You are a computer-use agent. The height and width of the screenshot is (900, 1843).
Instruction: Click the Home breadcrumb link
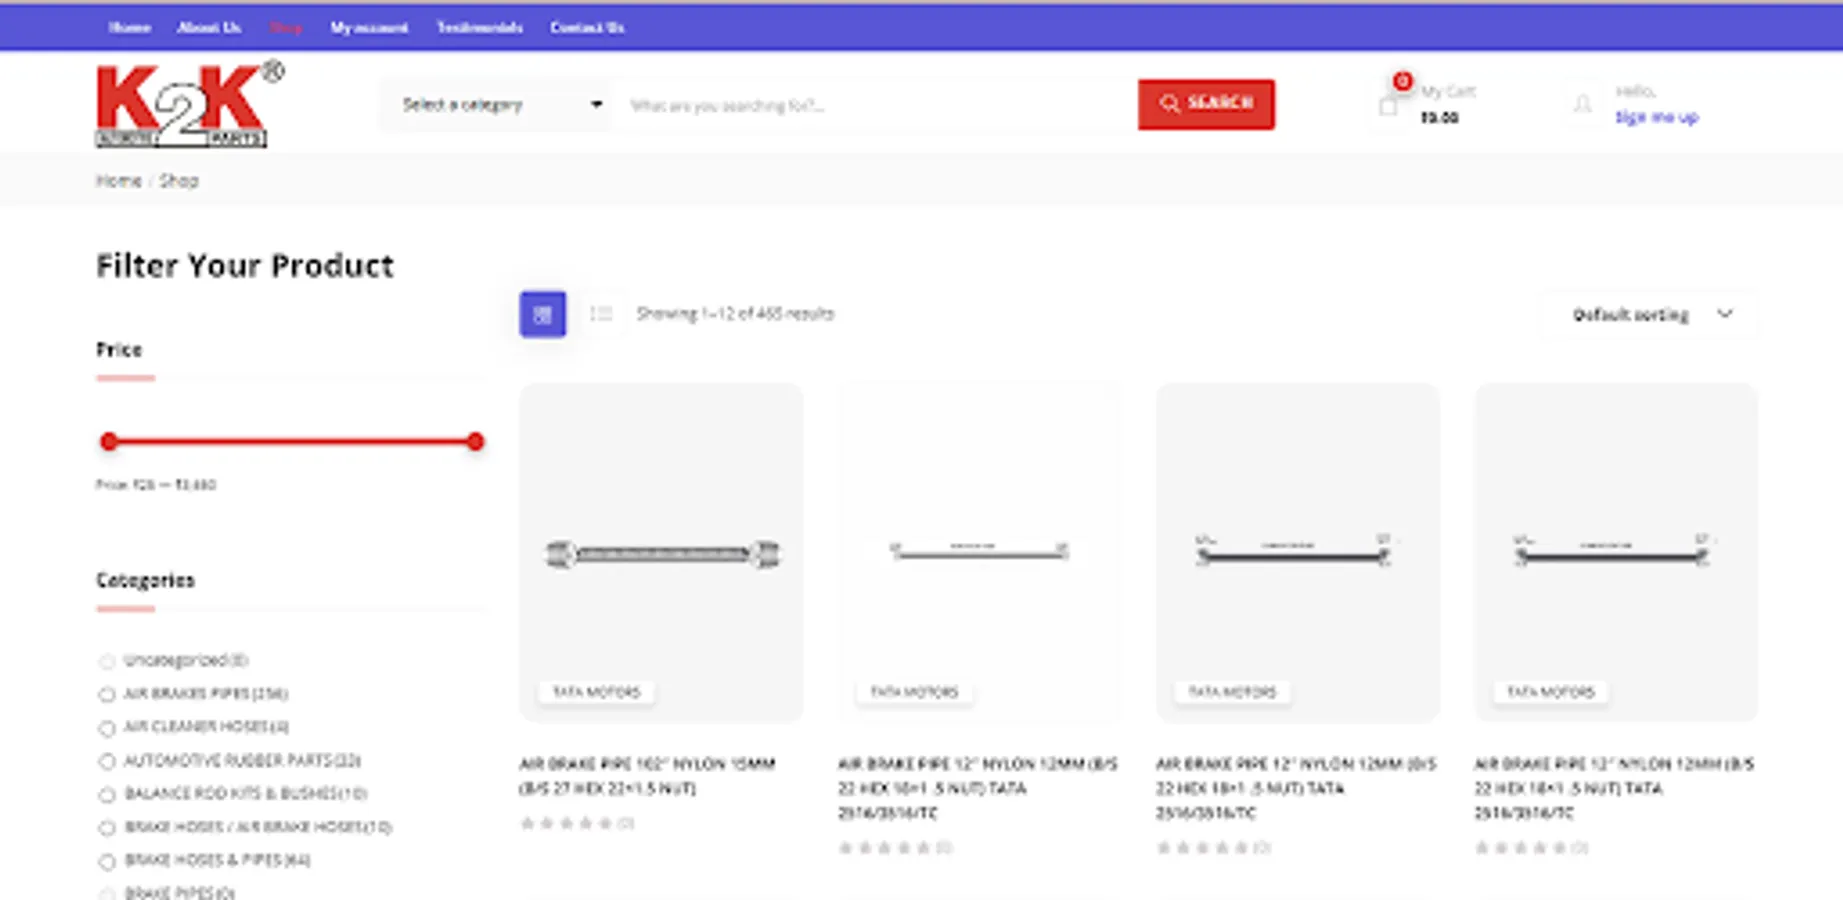click(118, 181)
